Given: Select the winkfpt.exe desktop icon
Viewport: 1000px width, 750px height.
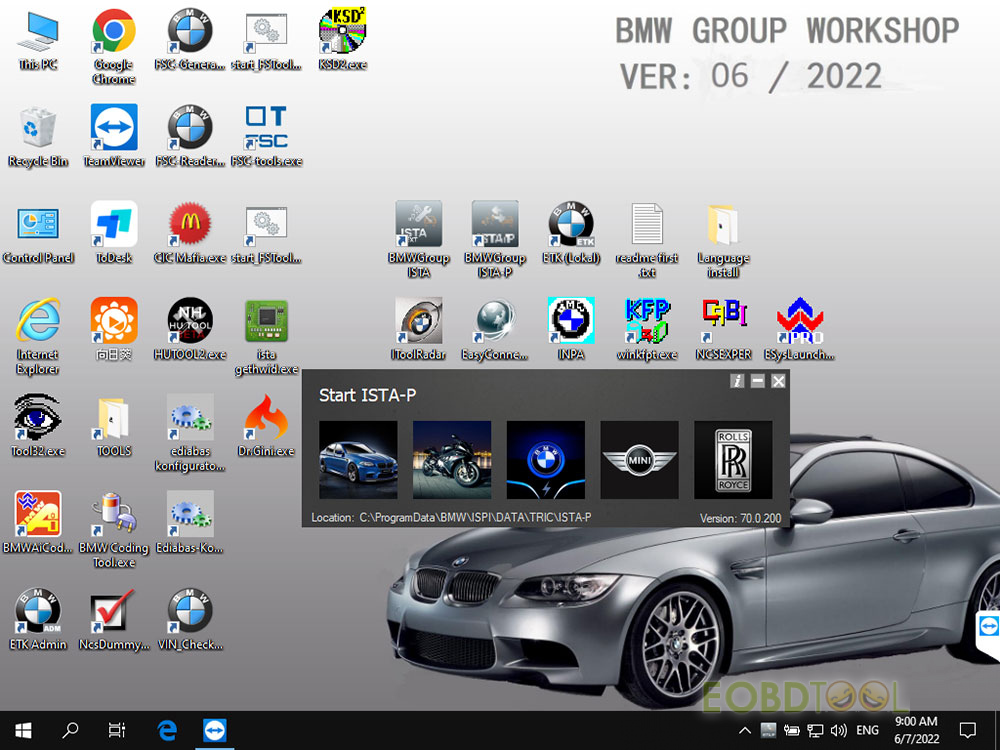Looking at the screenshot, I should tap(647, 329).
